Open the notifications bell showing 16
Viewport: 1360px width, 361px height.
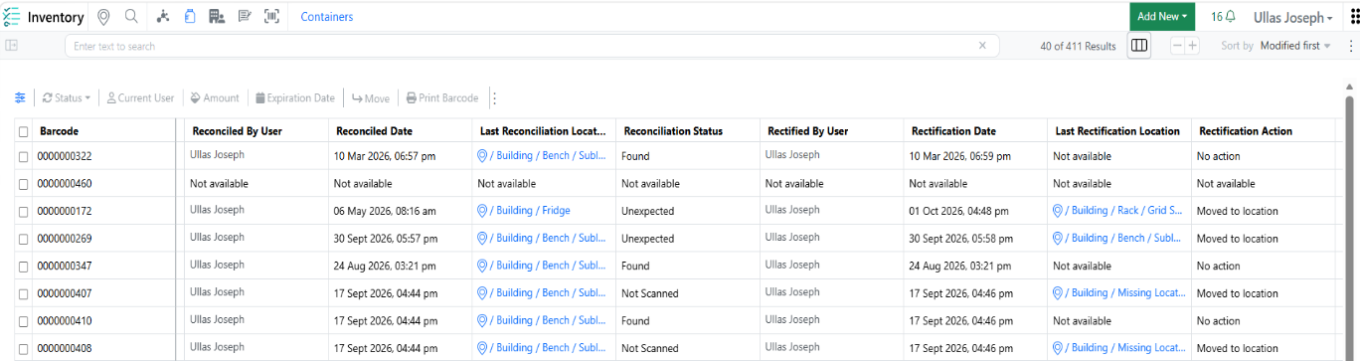[x=1223, y=17]
